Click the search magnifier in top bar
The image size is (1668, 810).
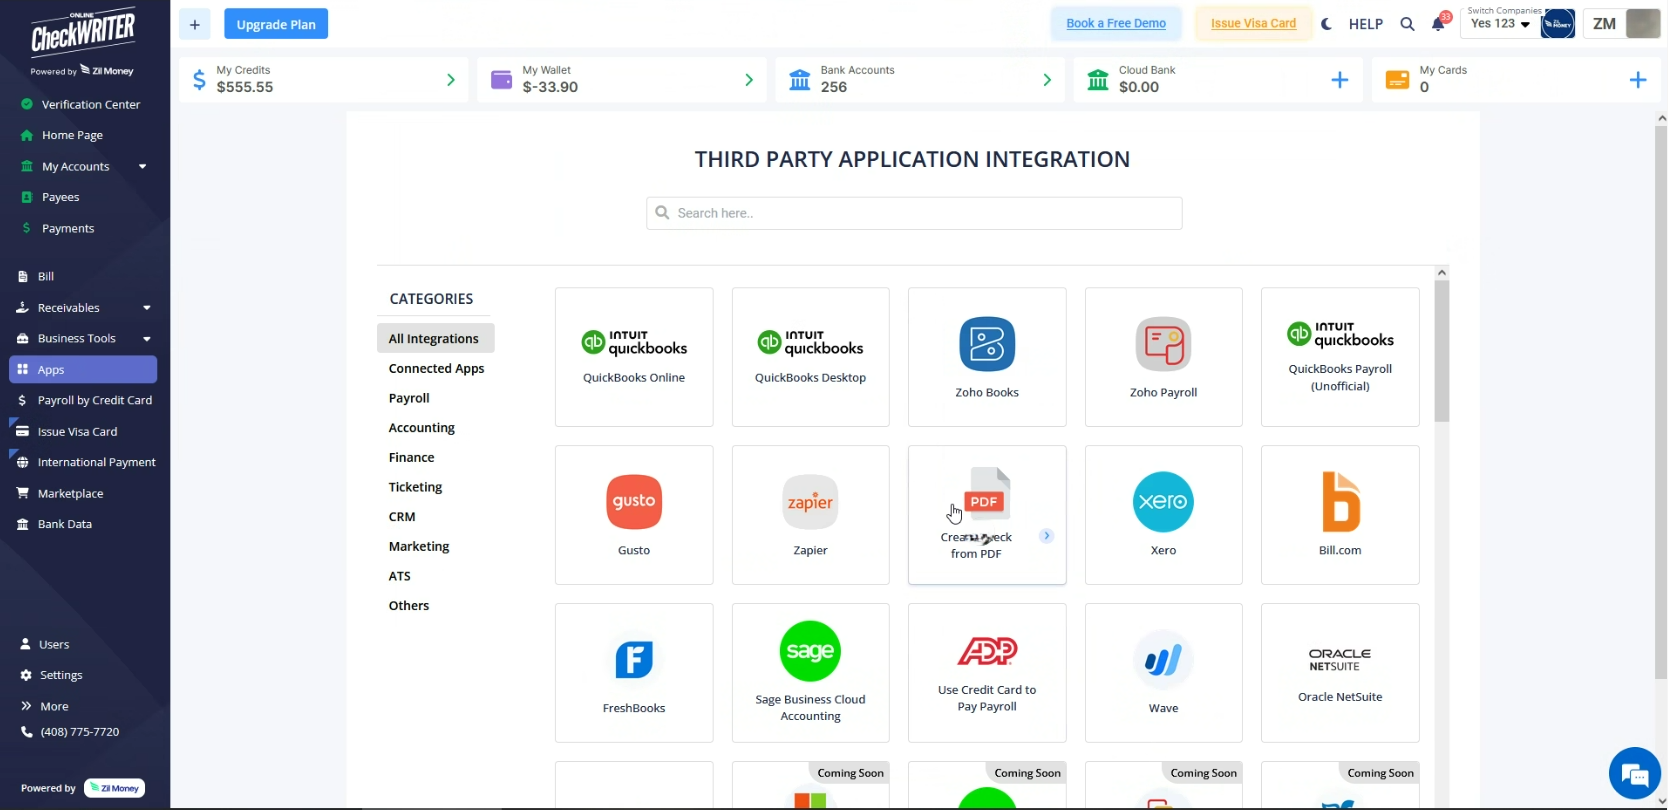[1407, 24]
